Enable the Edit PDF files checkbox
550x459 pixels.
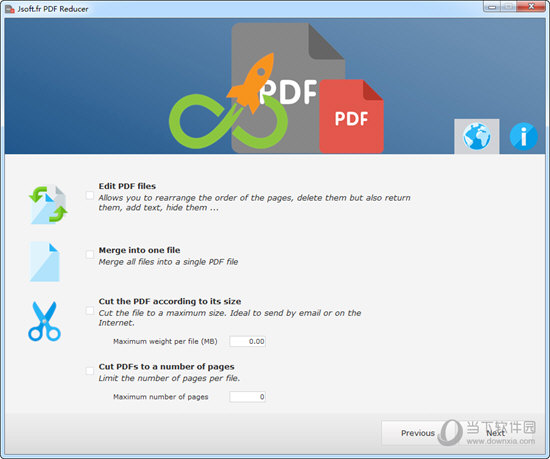click(x=90, y=195)
